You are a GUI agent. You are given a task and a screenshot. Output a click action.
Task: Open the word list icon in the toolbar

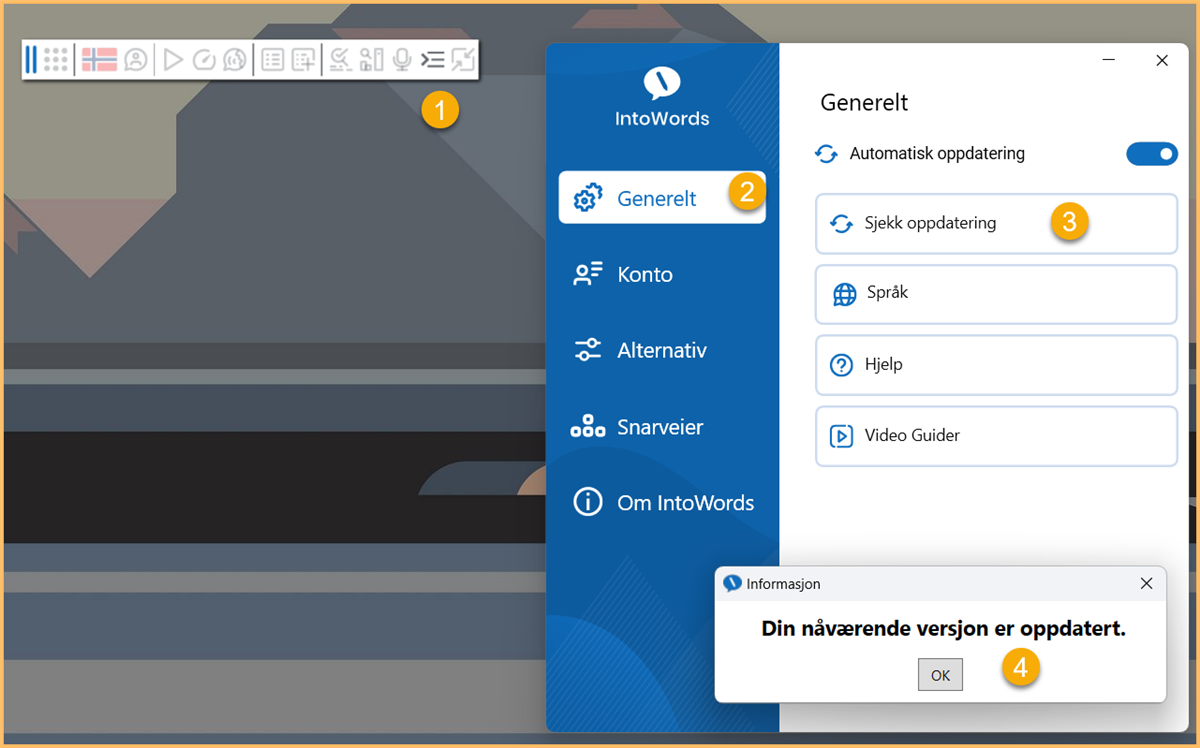point(272,60)
